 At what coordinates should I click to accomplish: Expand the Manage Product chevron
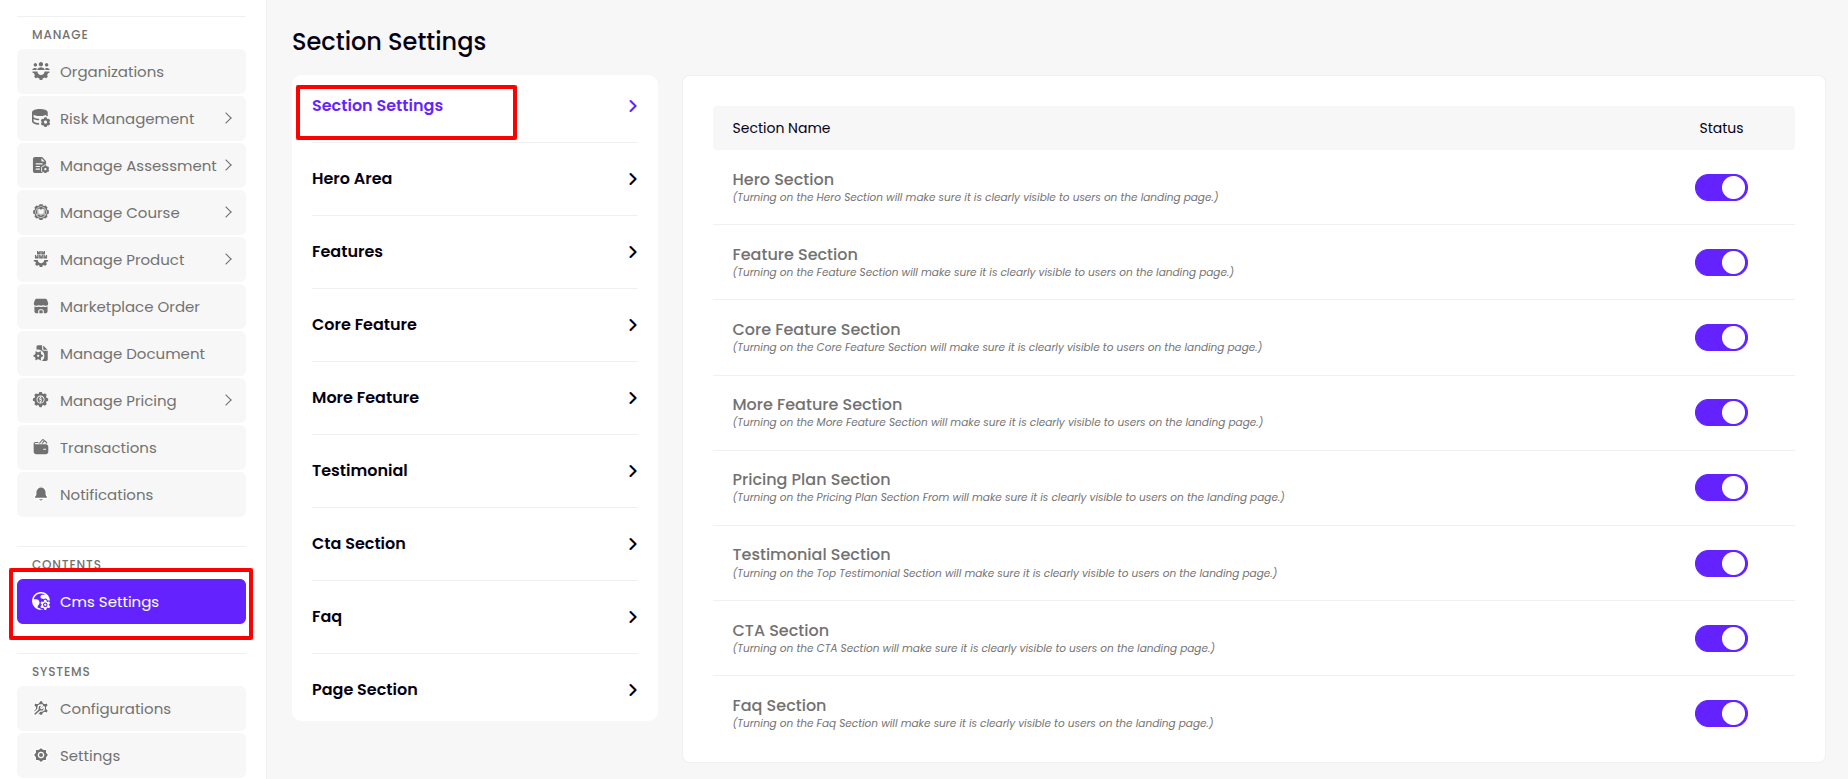click(228, 259)
